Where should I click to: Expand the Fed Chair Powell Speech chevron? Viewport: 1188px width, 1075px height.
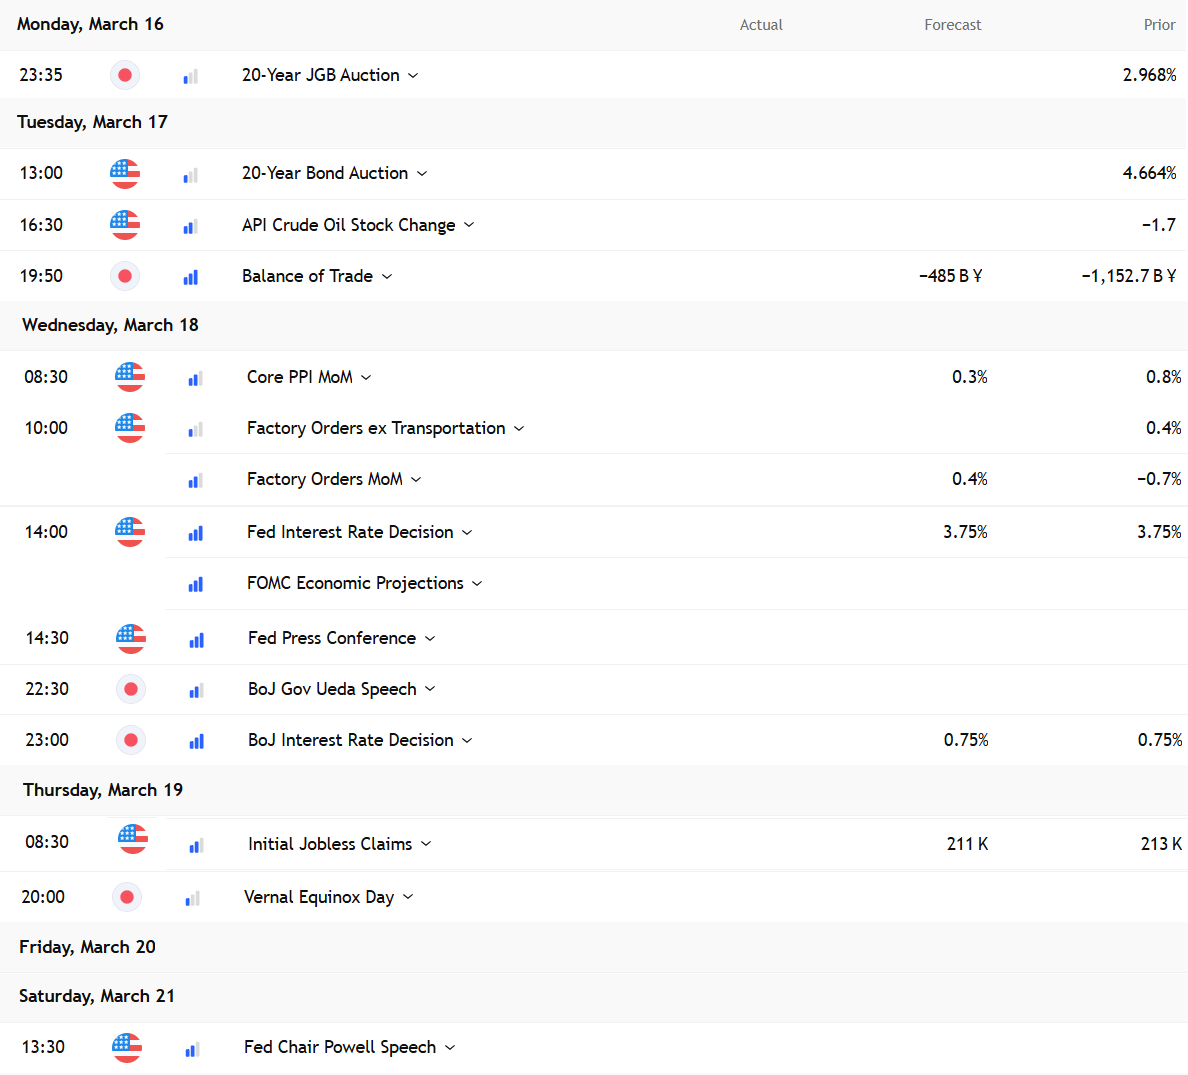[450, 1048]
